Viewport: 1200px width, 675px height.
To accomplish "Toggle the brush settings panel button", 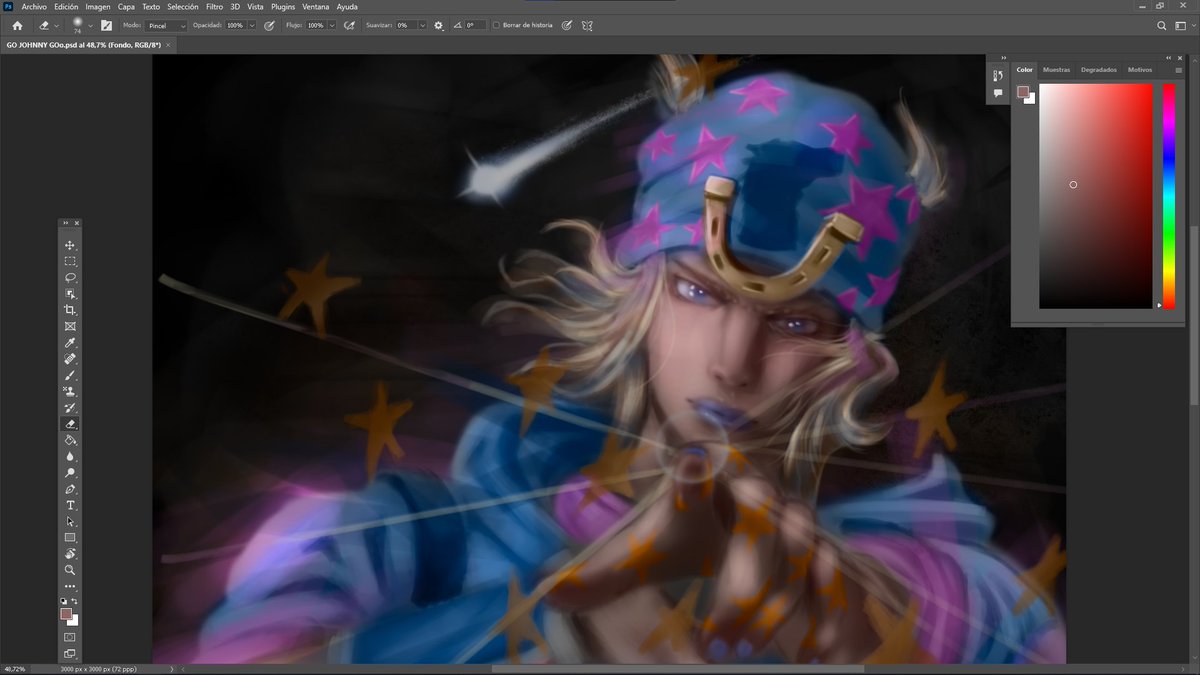I will point(107,25).
